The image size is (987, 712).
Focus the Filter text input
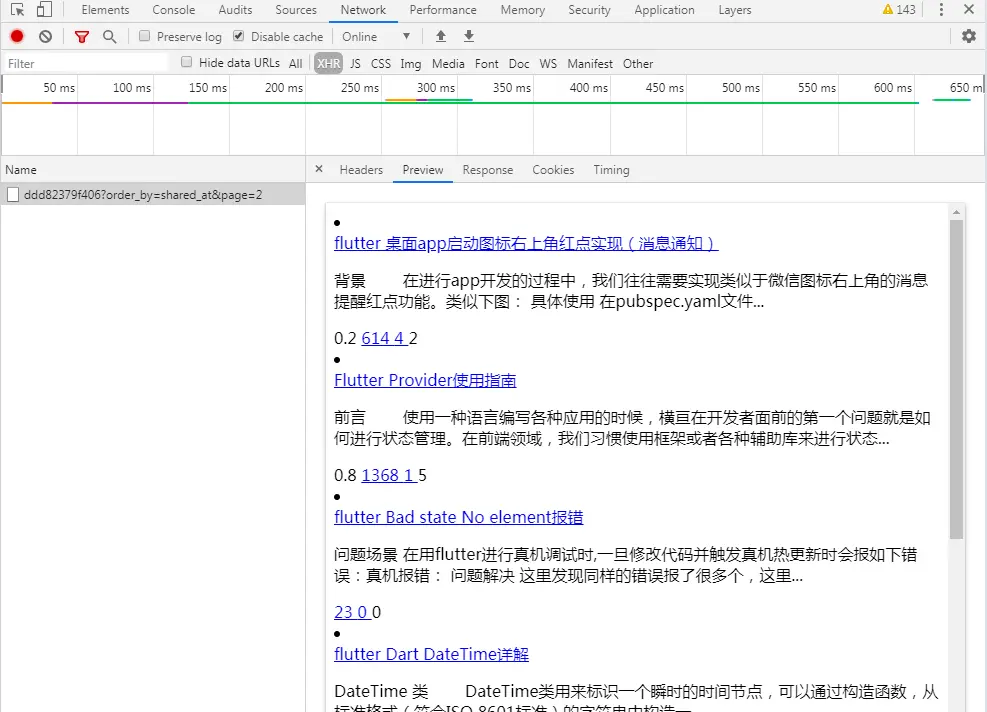point(86,64)
